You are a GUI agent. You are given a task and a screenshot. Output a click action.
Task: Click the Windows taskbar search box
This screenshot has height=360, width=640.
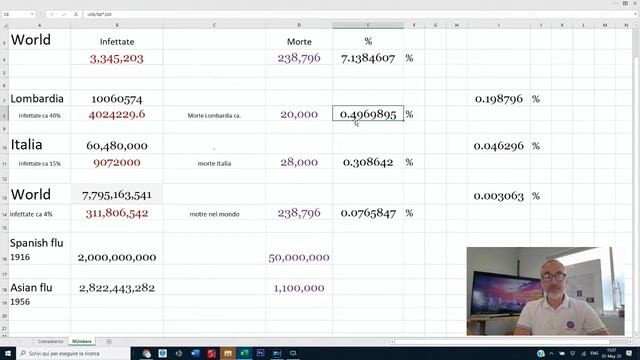(73, 353)
